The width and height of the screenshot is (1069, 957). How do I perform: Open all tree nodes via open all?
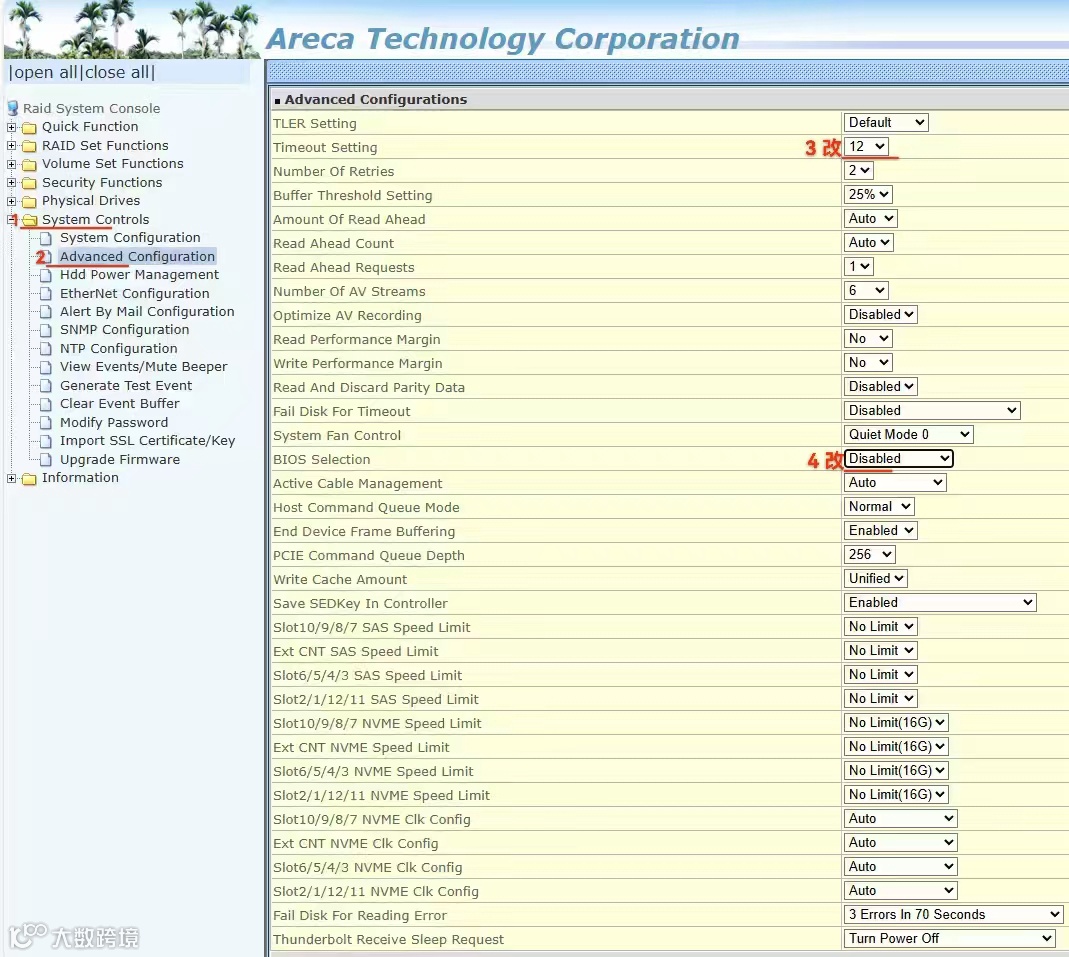coord(45,72)
